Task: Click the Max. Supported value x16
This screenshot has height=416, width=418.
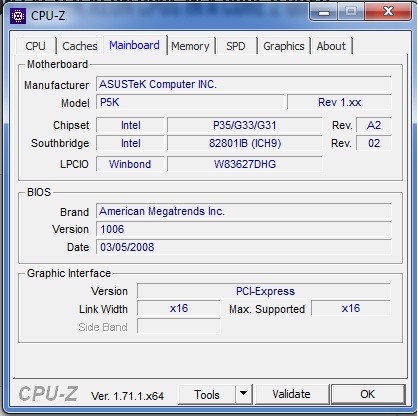Action: pos(351,308)
